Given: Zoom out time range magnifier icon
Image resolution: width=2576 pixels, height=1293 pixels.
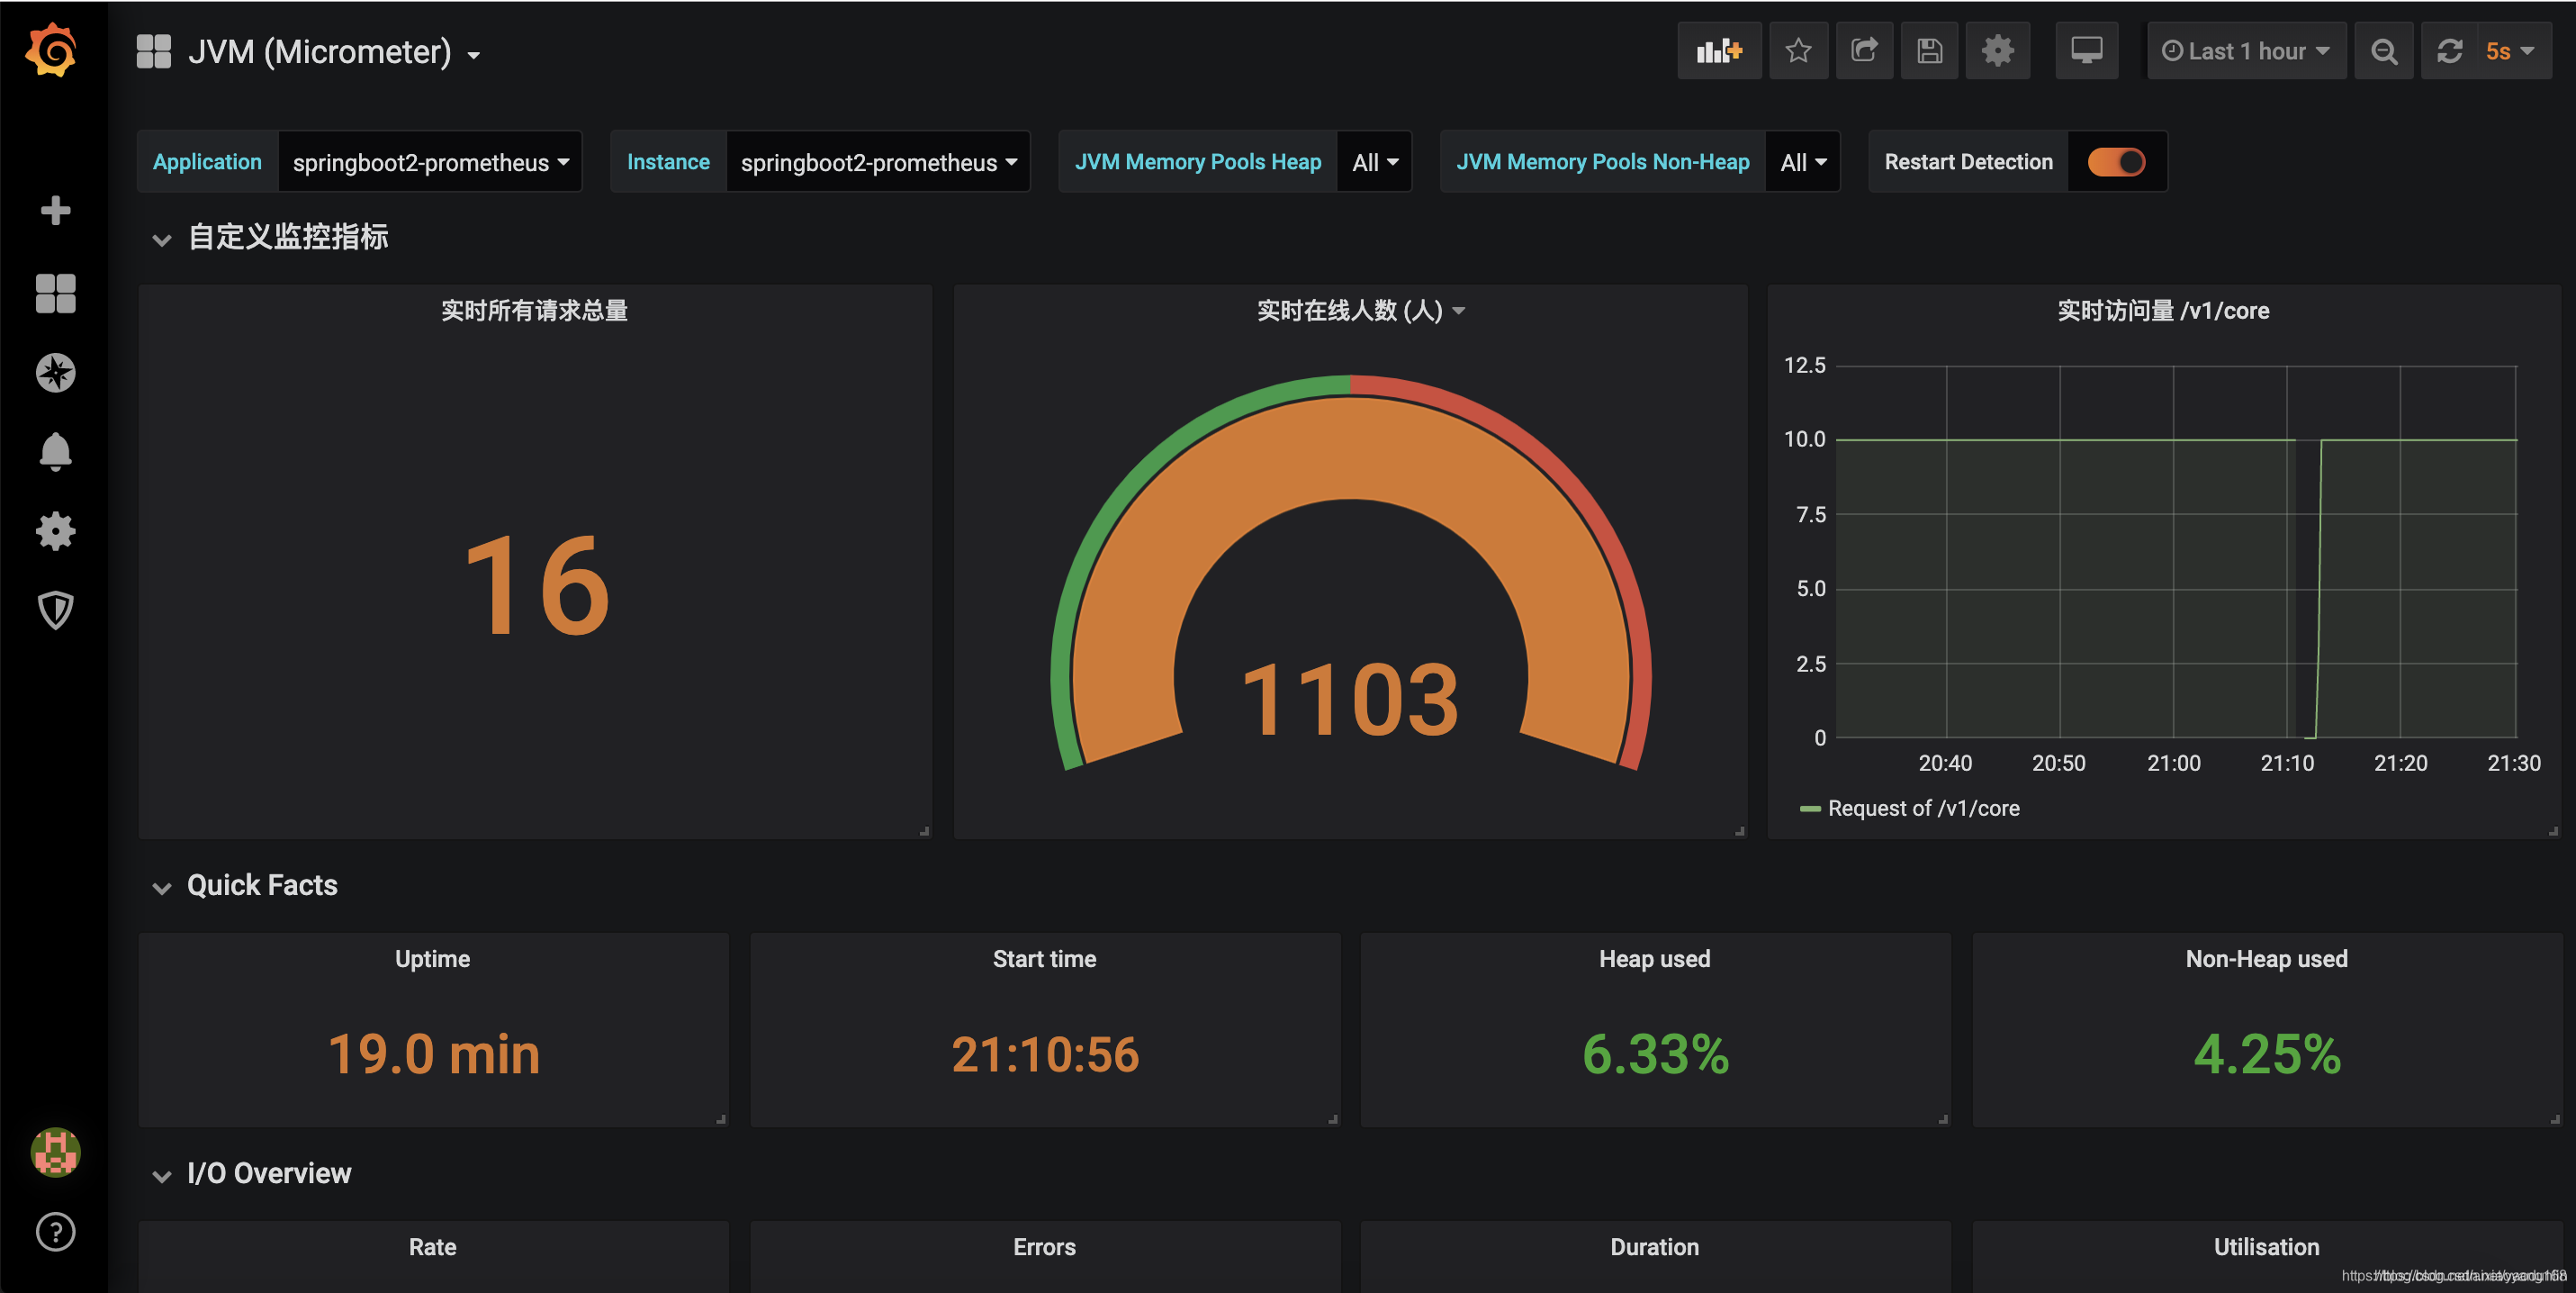Looking at the screenshot, I should 2384,51.
